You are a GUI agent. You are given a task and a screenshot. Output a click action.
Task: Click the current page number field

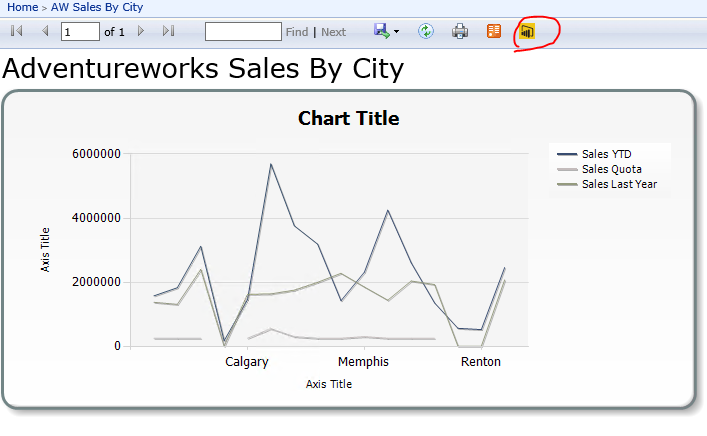pyautogui.click(x=80, y=32)
